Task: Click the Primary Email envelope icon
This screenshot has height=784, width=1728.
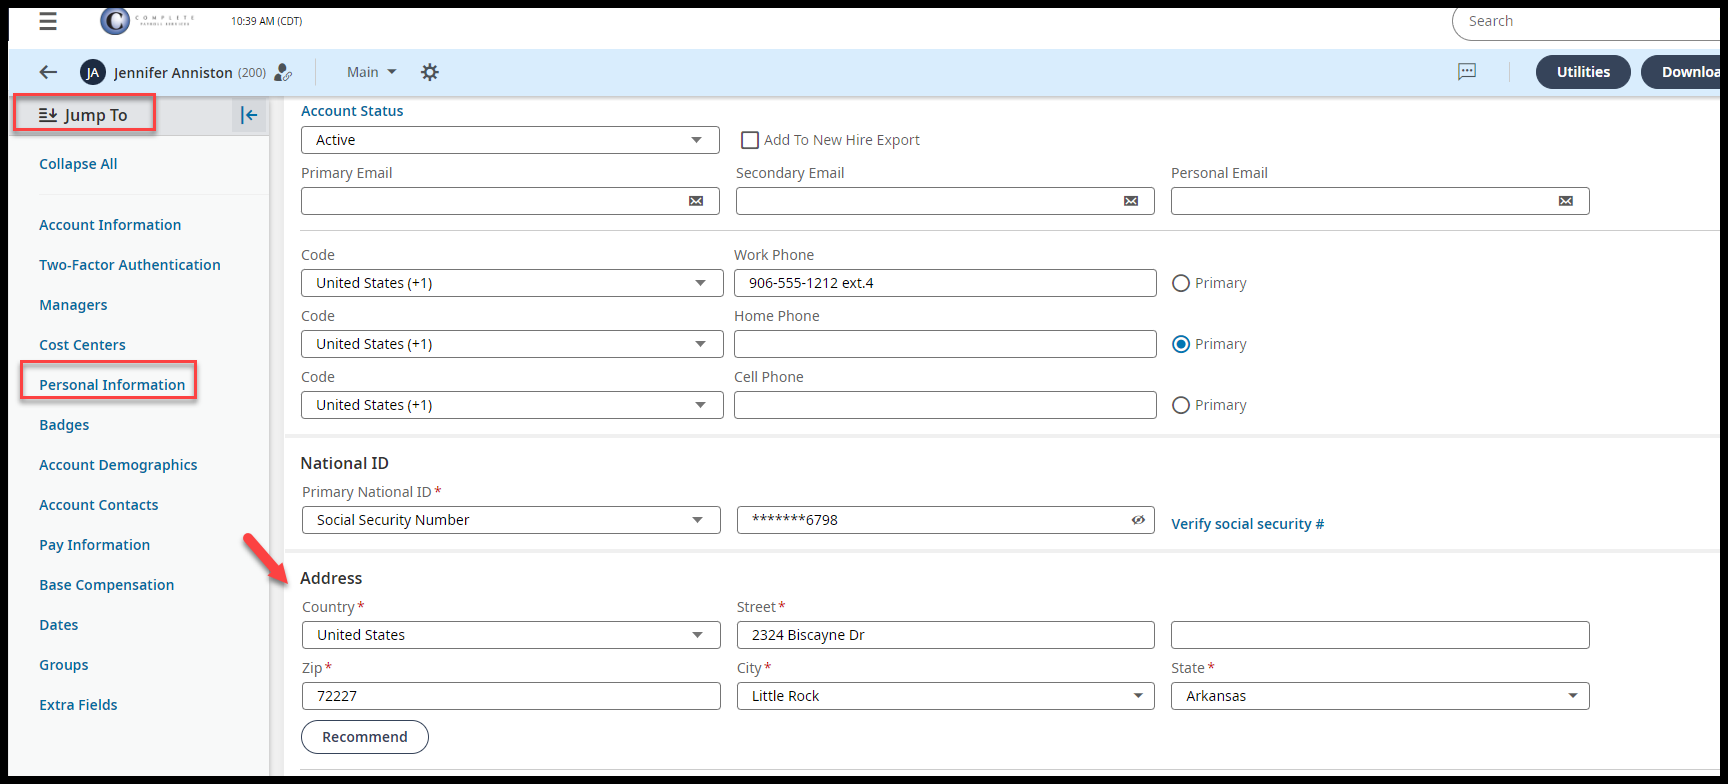Action: [x=696, y=201]
